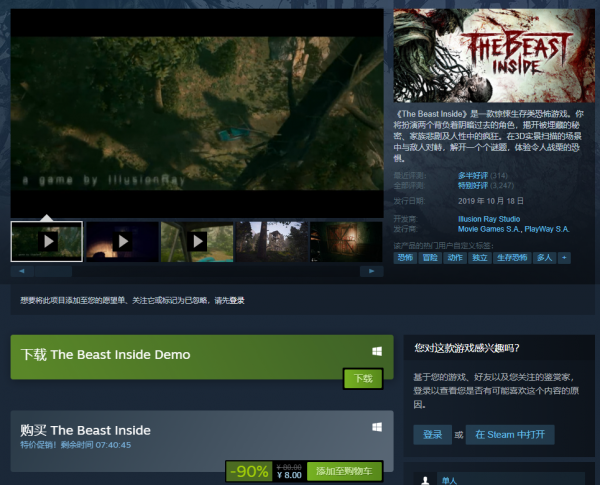
Task: Click release date 2019 年 10 月 18 日
Action: (x=491, y=201)
